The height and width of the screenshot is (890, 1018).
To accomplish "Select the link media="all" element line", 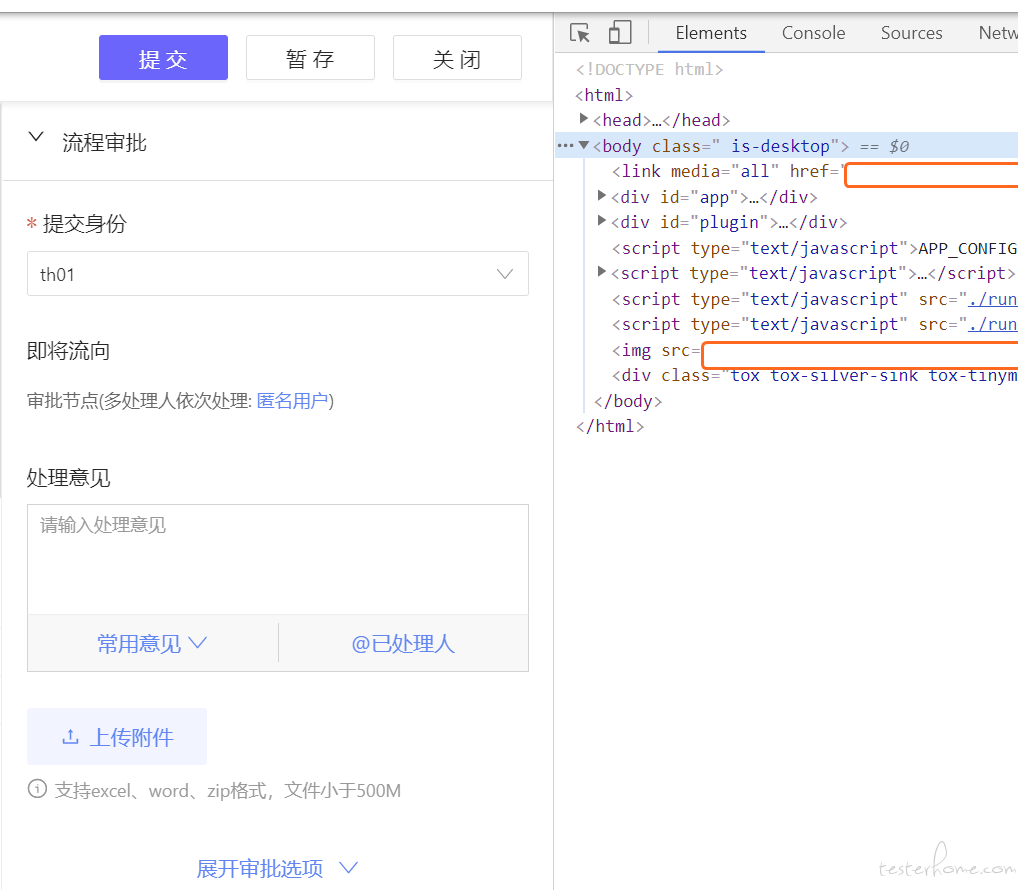I will pyautogui.click(x=814, y=171).
